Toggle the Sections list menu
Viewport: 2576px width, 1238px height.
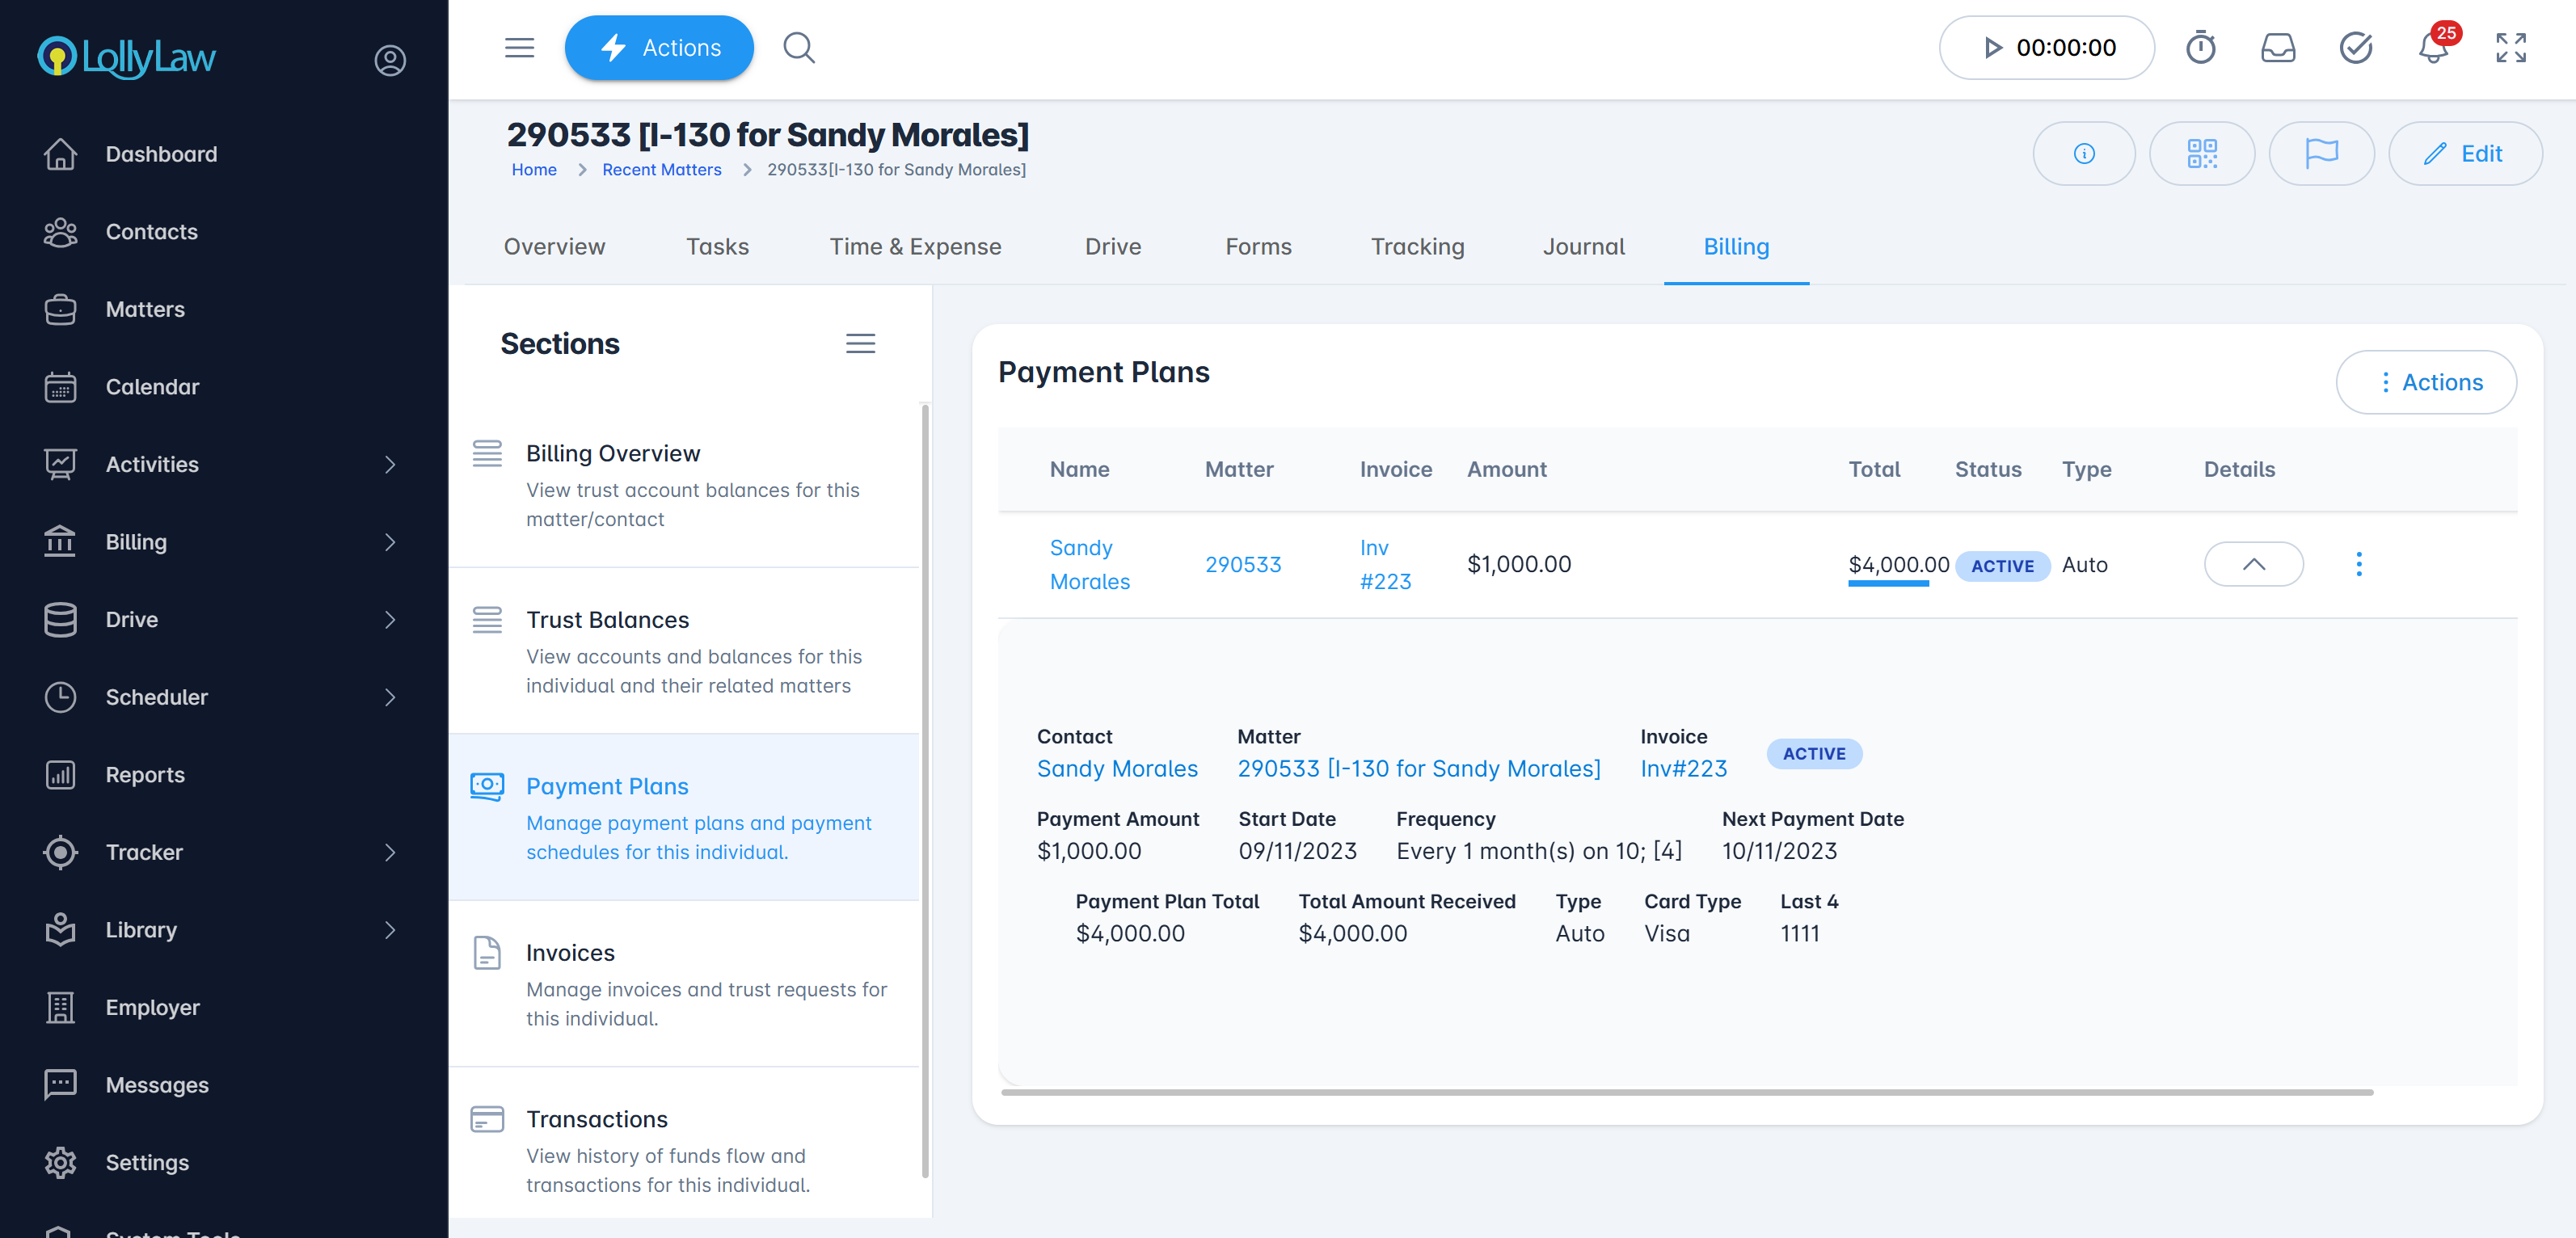click(860, 343)
